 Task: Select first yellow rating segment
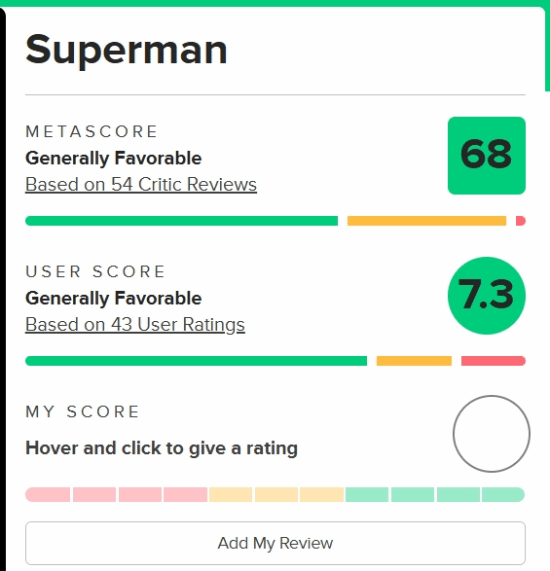click(x=231, y=495)
